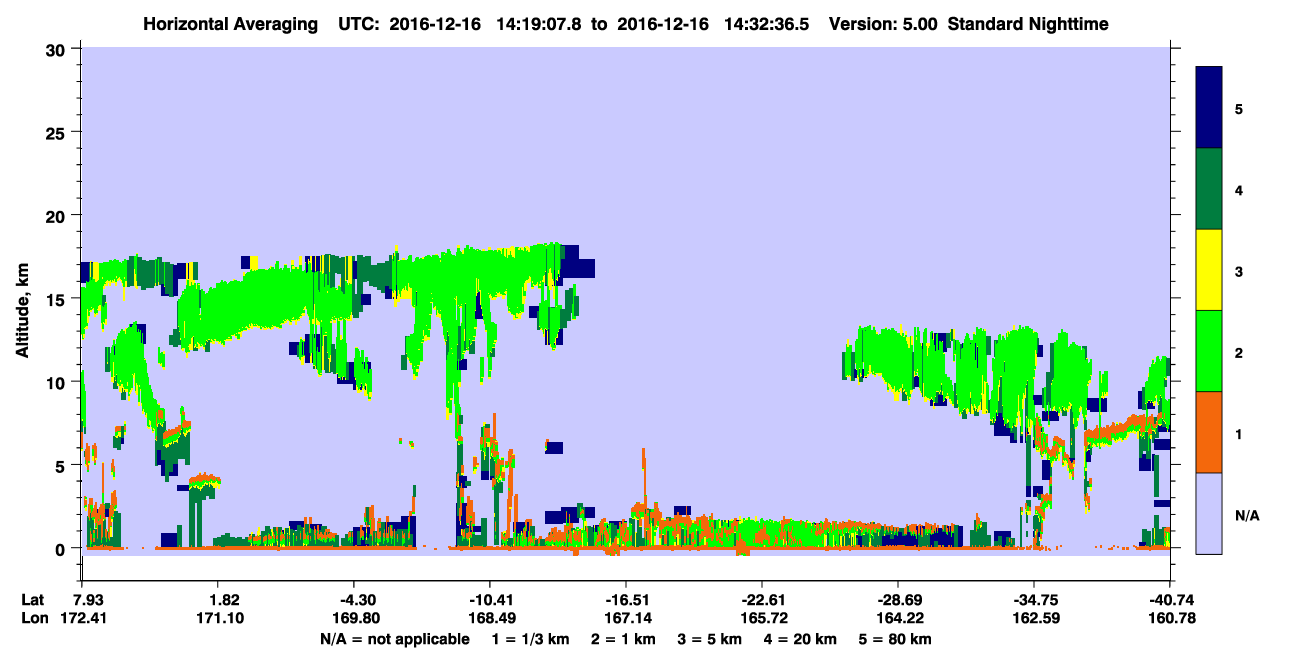Click the '1 = 1/3 km' legend entry

pyautogui.click(x=531, y=639)
